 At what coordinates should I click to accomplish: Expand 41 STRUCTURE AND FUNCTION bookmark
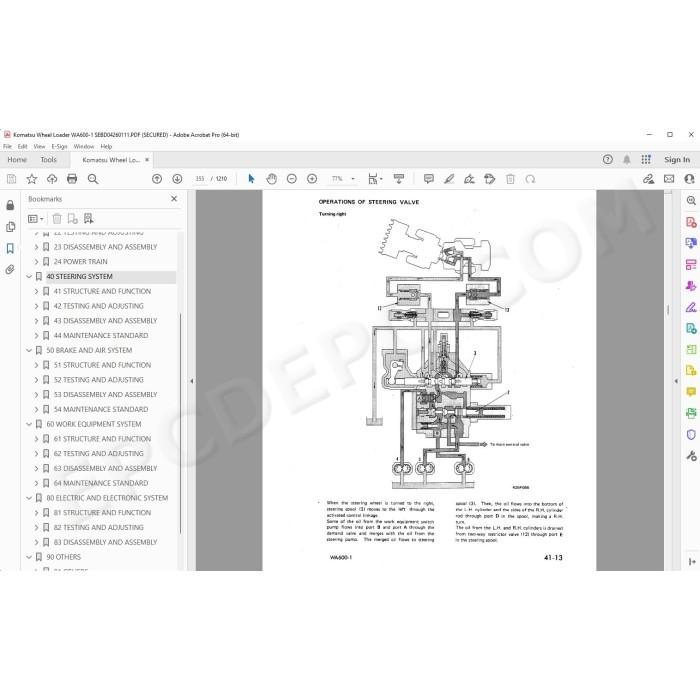point(36,292)
